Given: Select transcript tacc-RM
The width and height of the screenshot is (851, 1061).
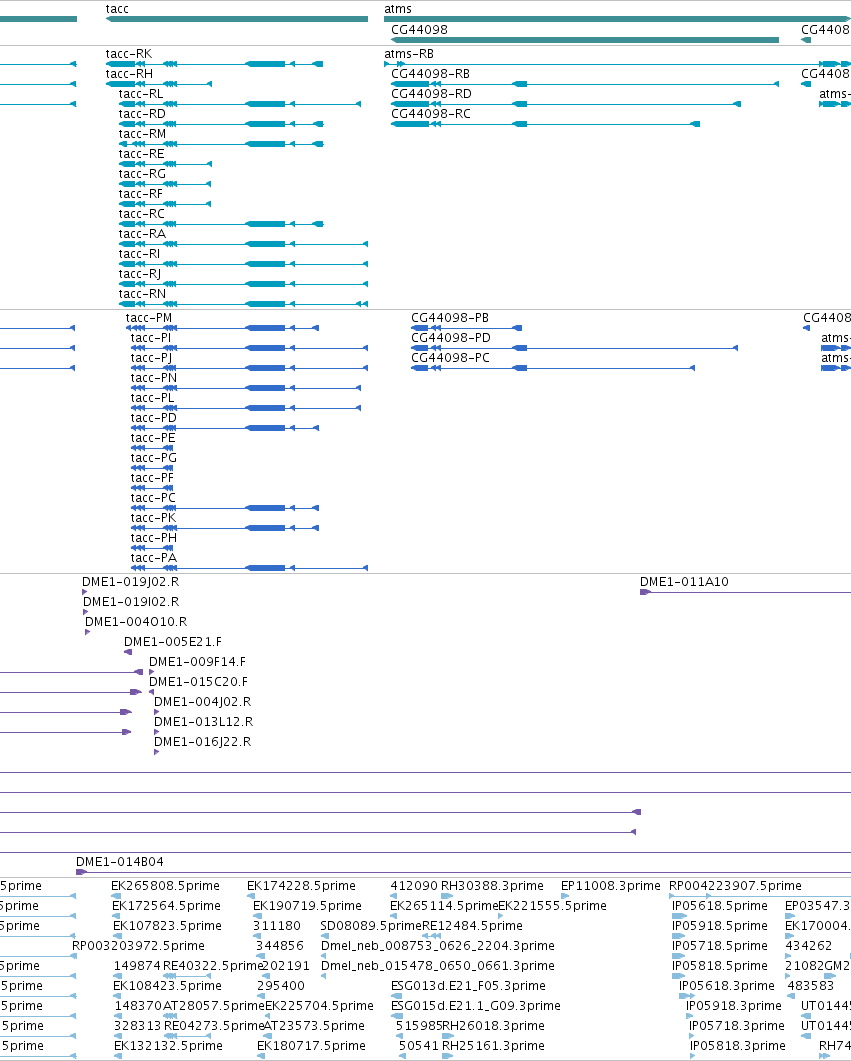Looking at the screenshot, I should click(142, 134).
